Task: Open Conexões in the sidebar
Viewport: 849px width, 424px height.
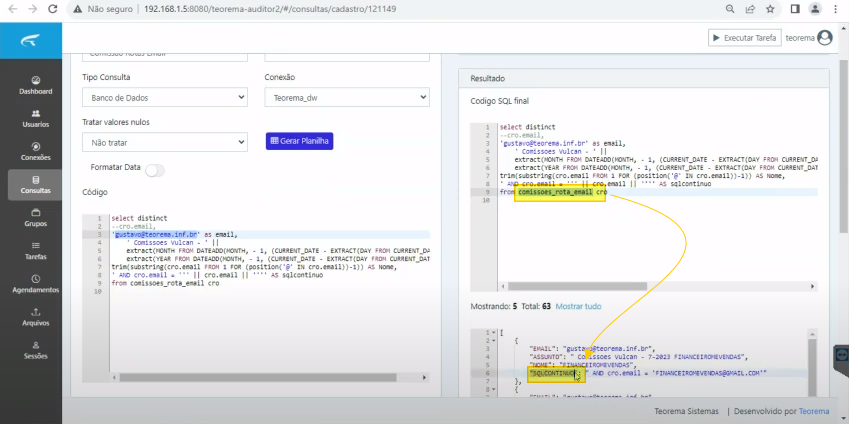Action: pos(36,152)
